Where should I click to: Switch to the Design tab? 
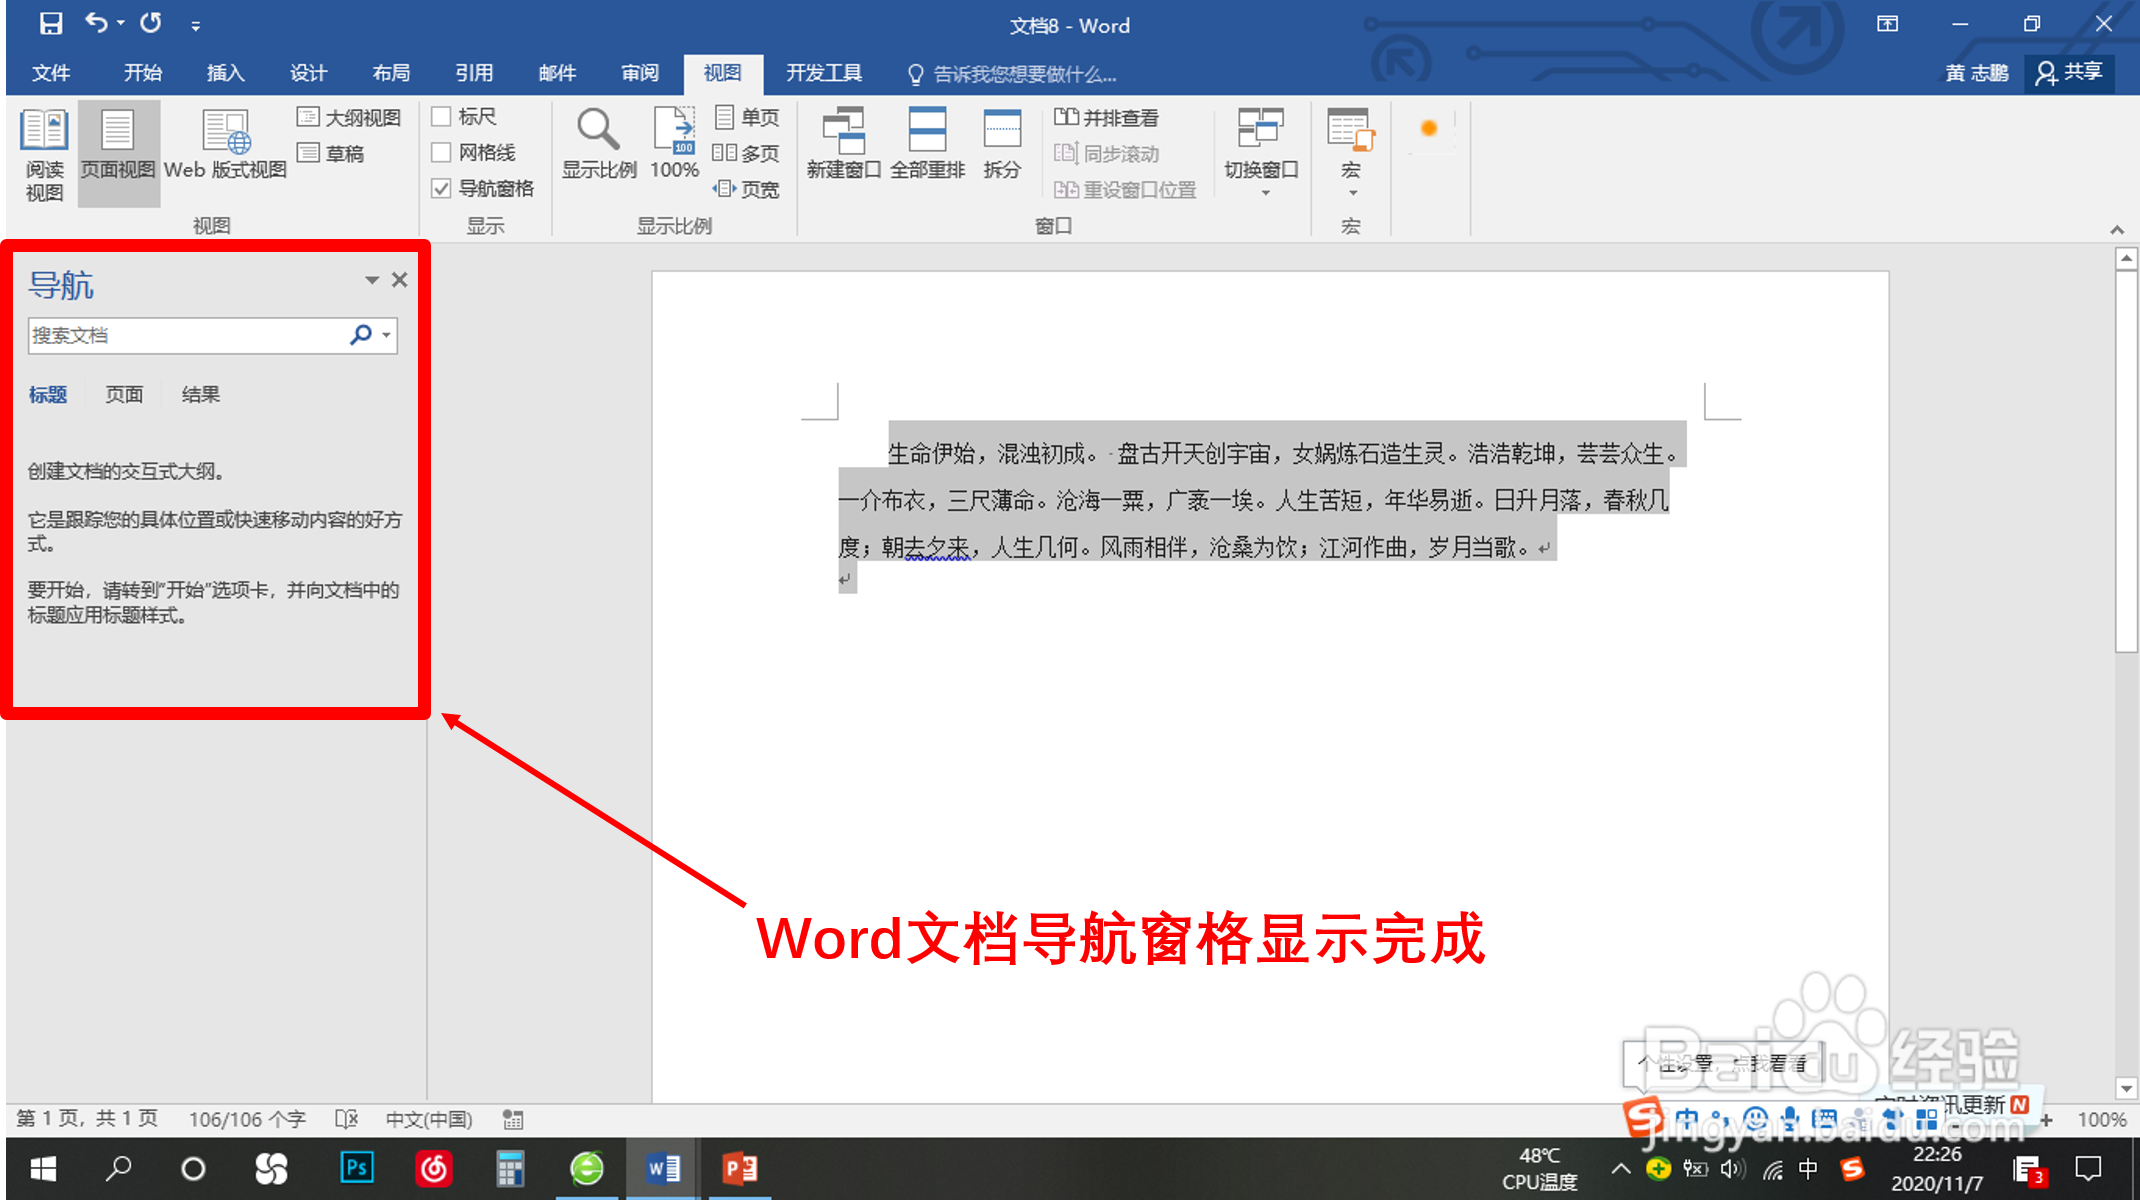[308, 73]
